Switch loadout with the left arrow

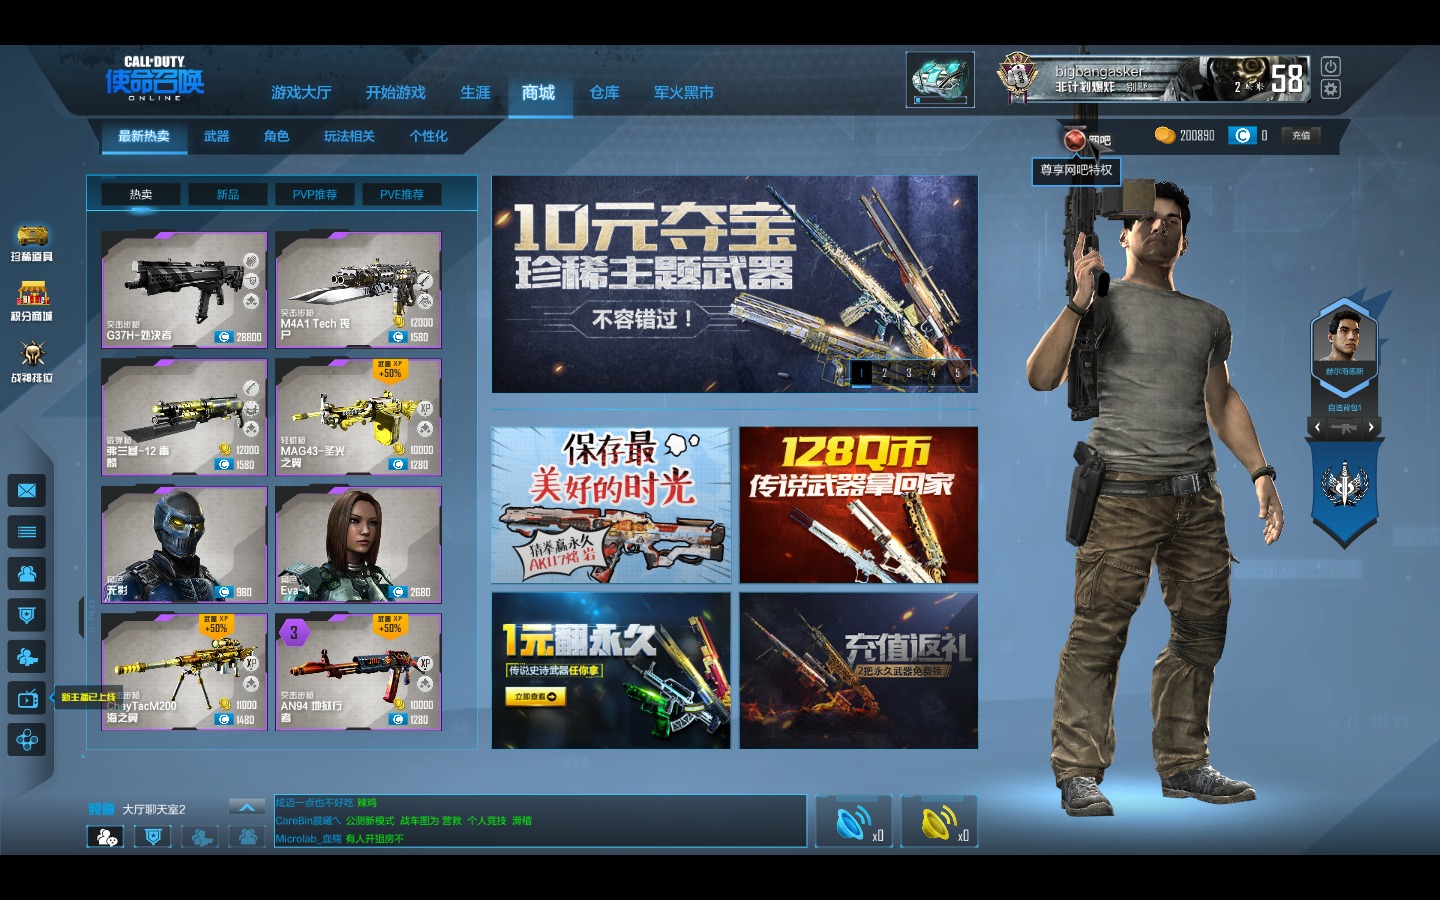[x=1317, y=427]
